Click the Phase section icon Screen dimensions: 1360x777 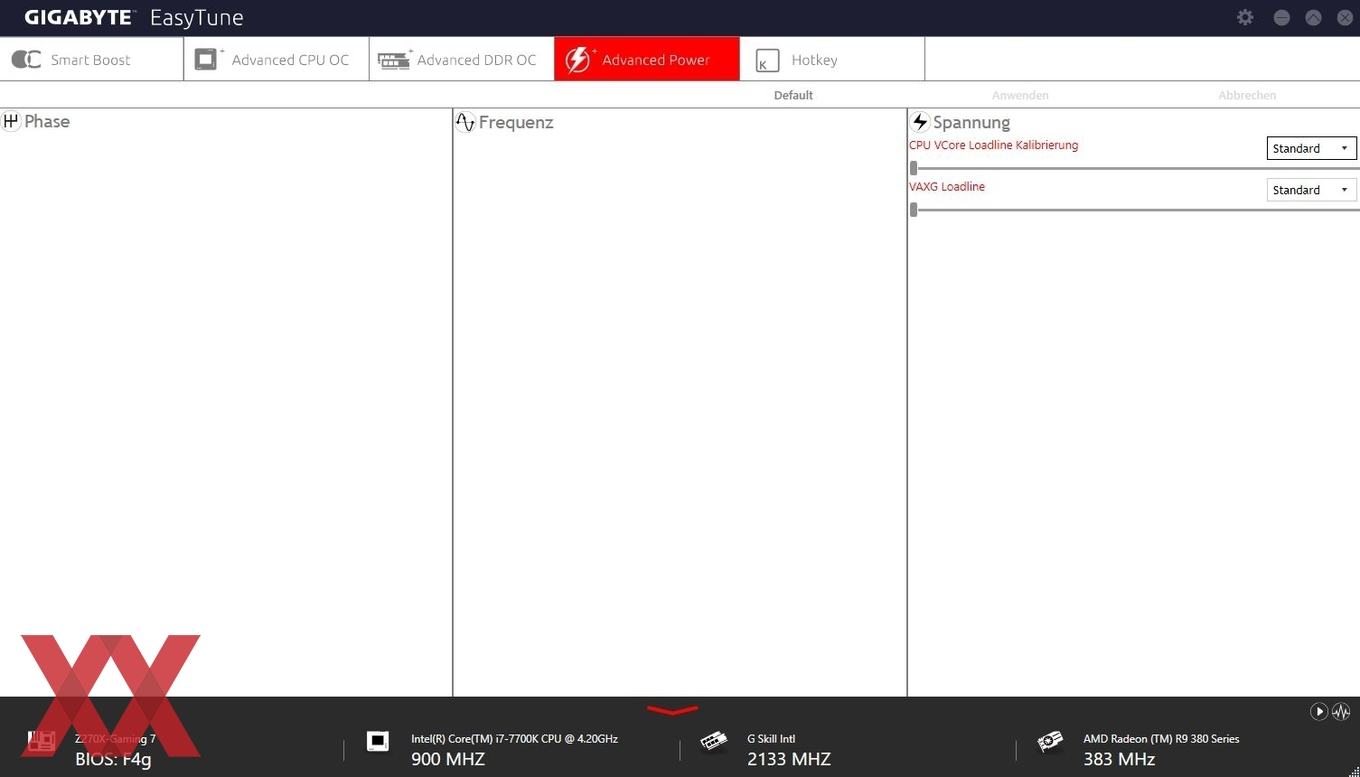(11, 121)
